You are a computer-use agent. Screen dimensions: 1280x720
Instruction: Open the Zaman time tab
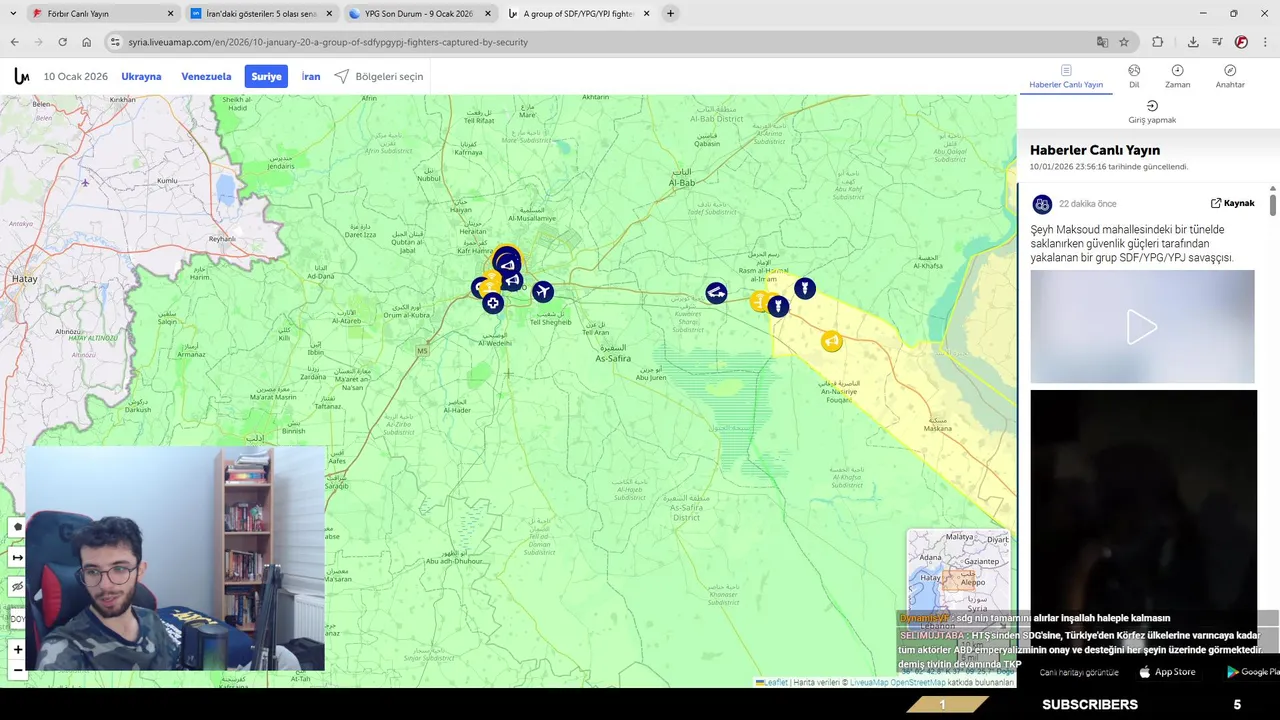1177,77
